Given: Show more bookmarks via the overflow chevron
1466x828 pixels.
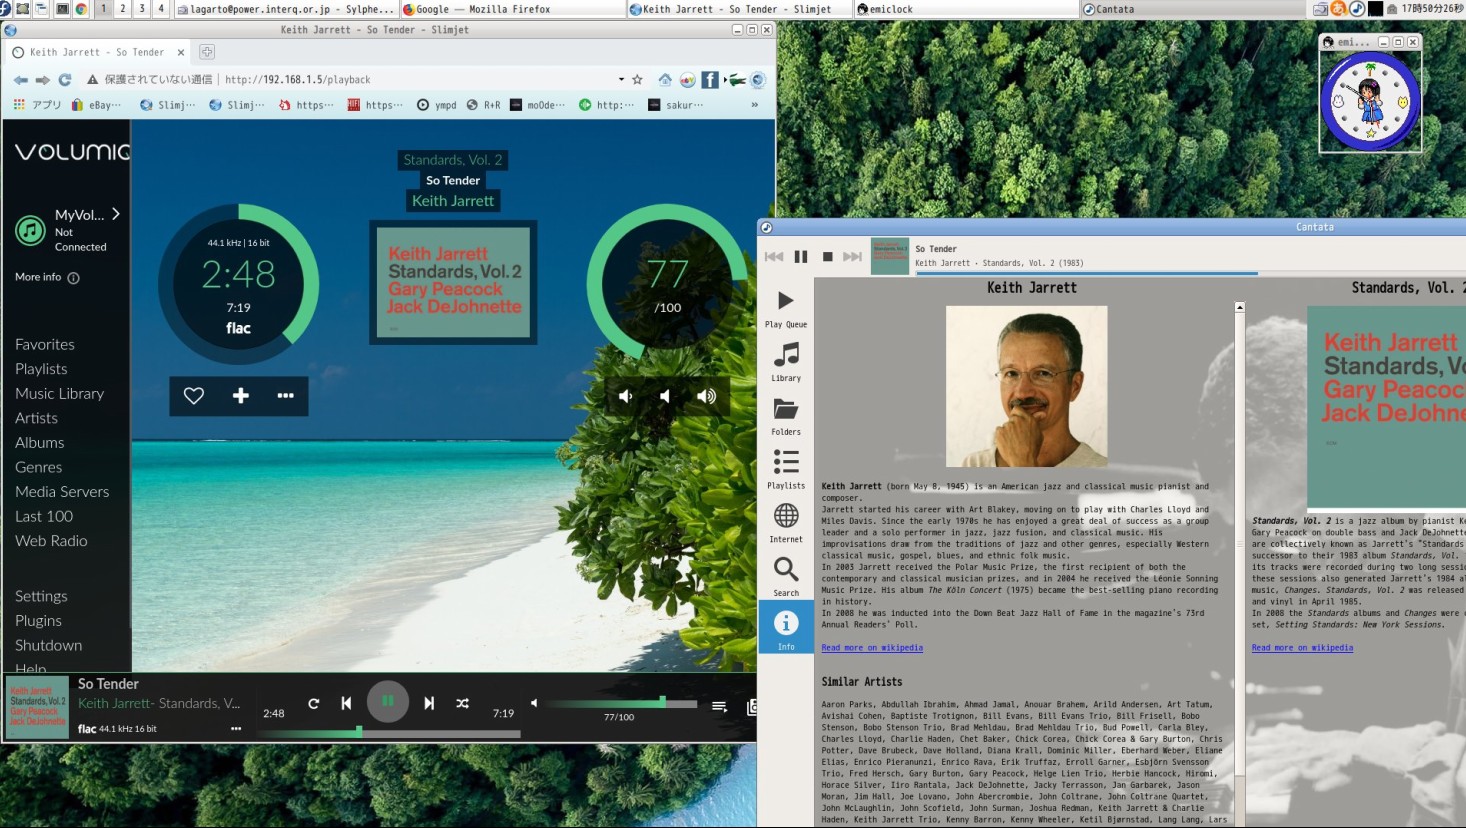Looking at the screenshot, I should pyautogui.click(x=754, y=104).
